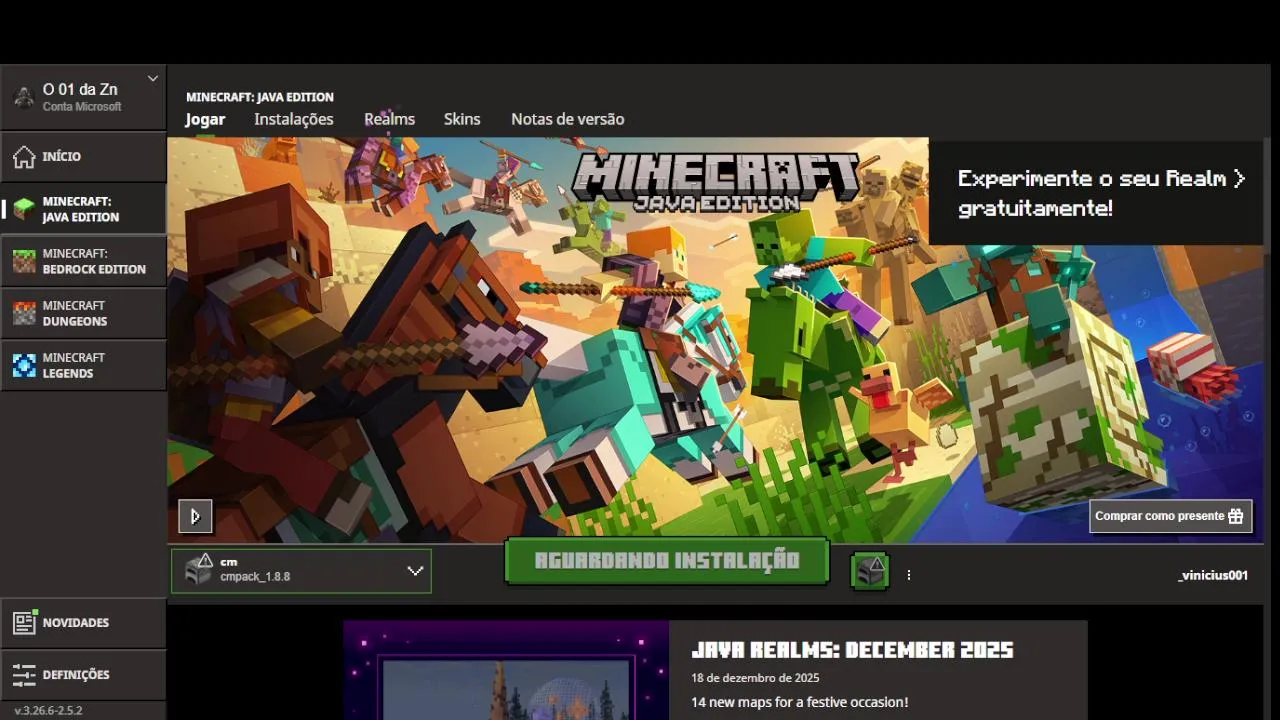Click the Legends game icon

click(24, 365)
